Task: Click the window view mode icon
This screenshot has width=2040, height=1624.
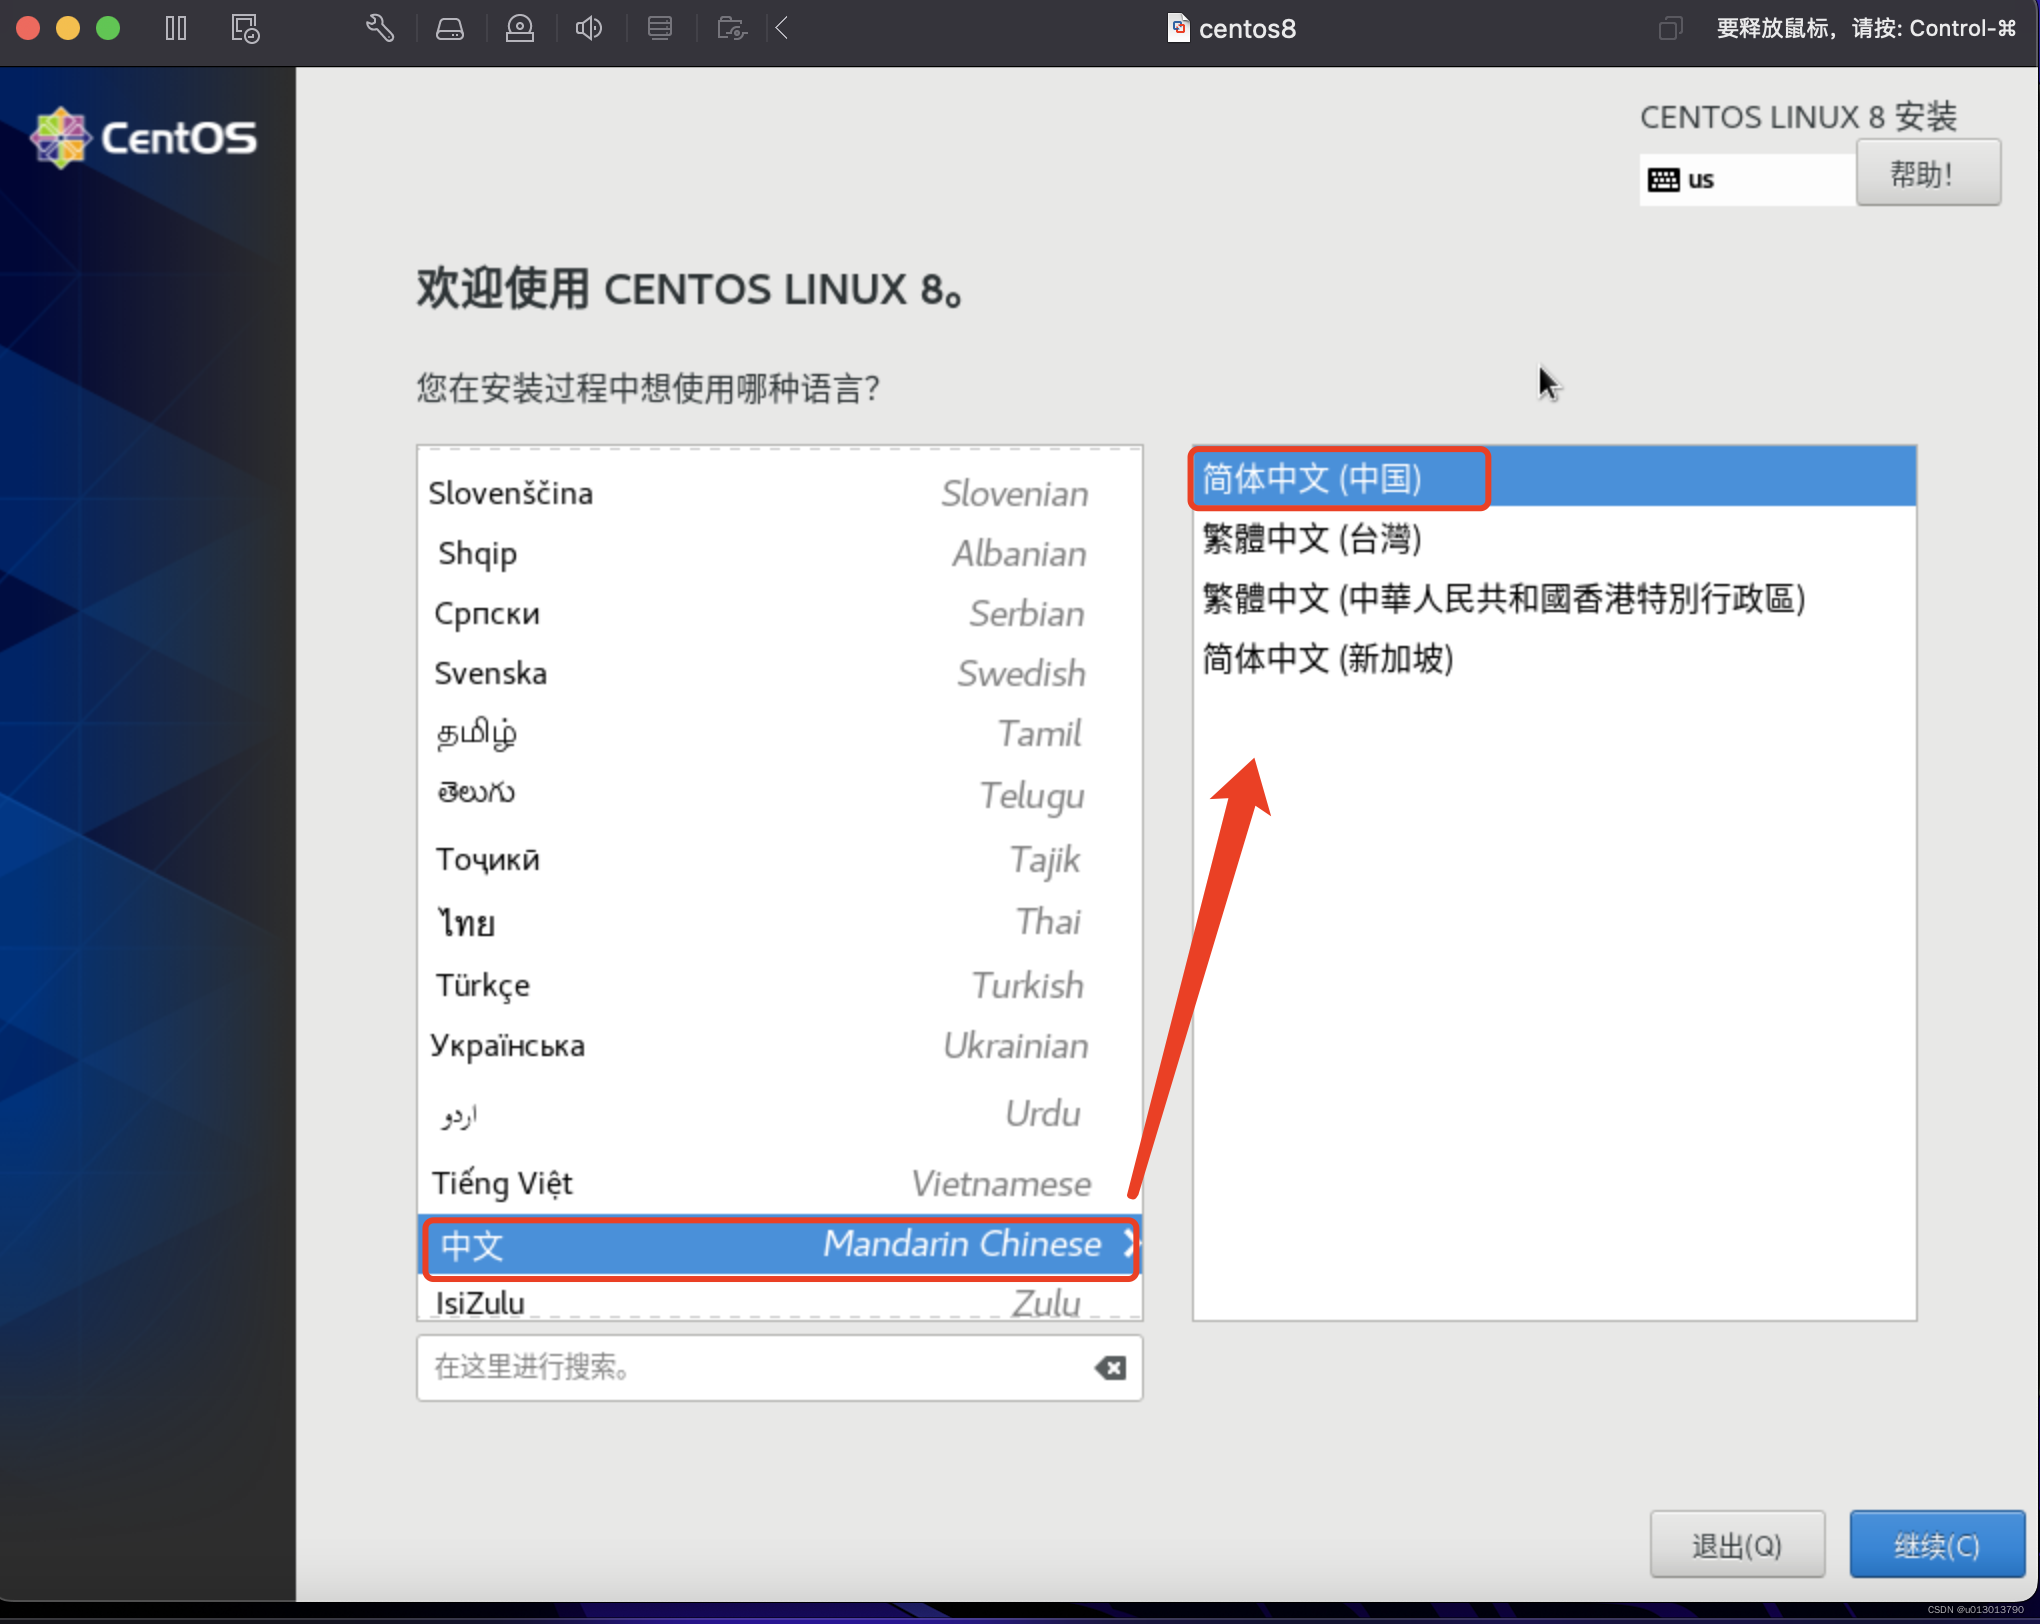Action: pyautogui.click(x=1670, y=28)
